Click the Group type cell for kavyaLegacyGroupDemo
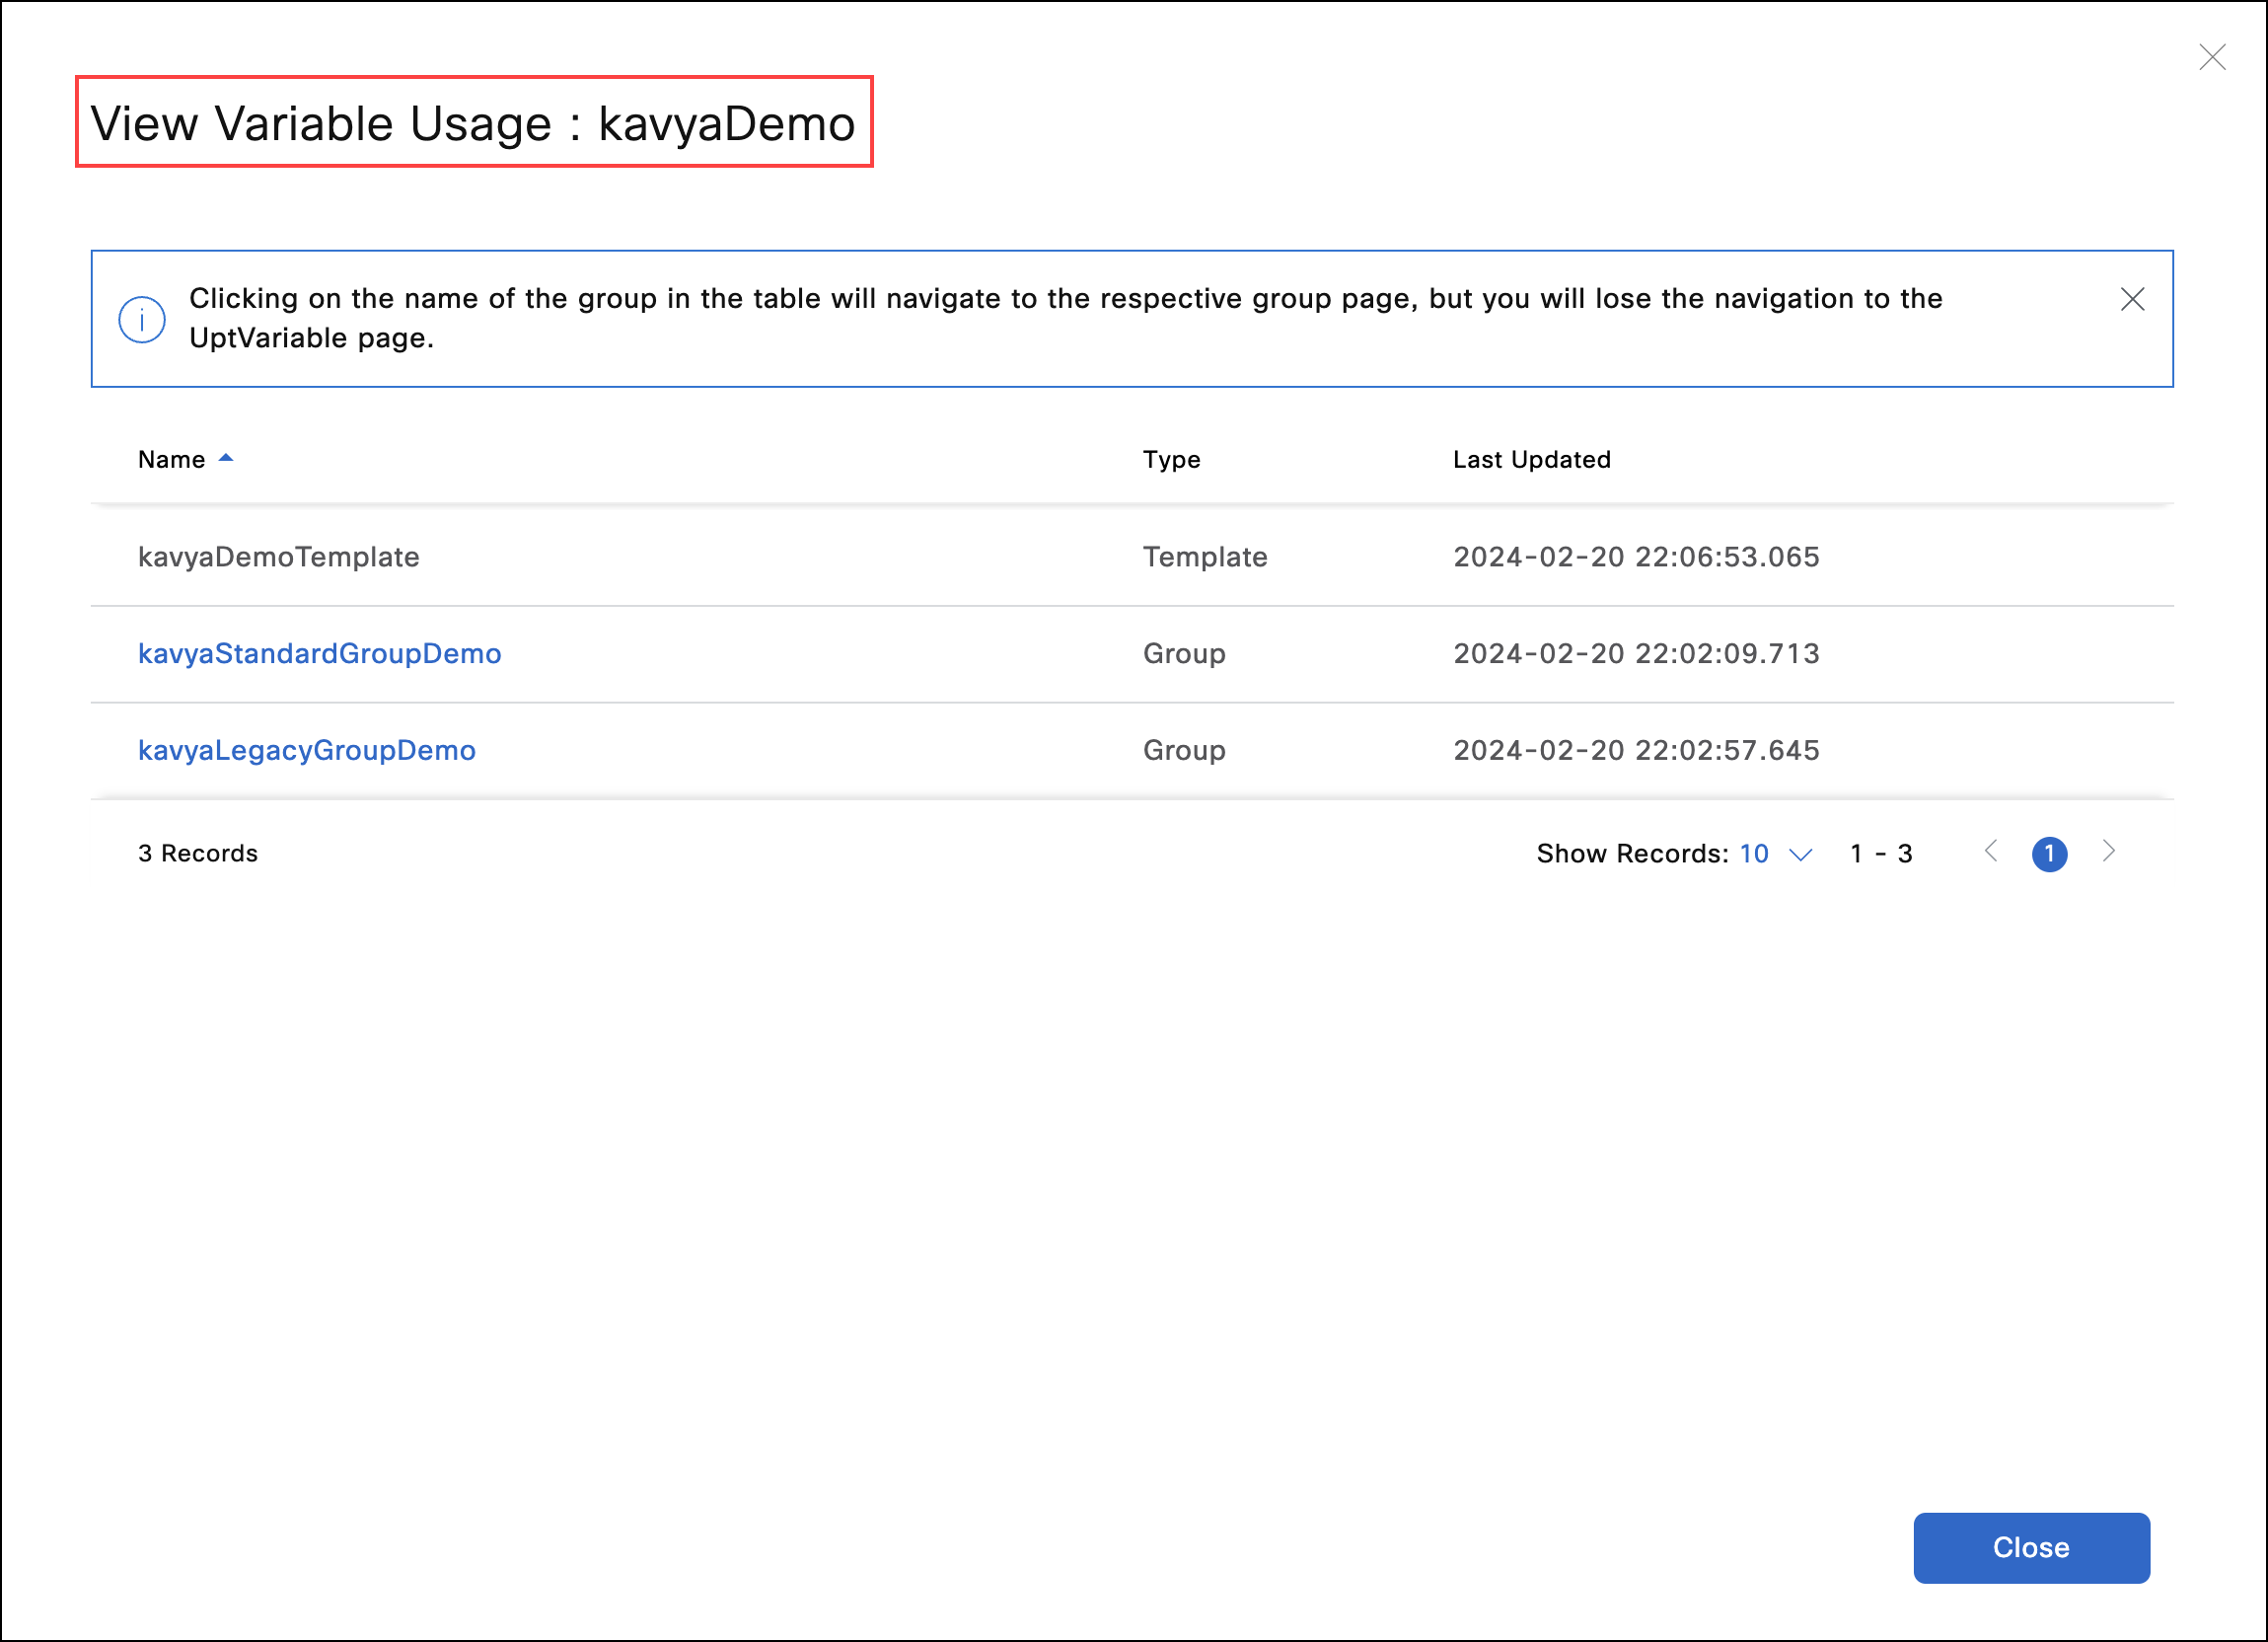 point(1184,751)
